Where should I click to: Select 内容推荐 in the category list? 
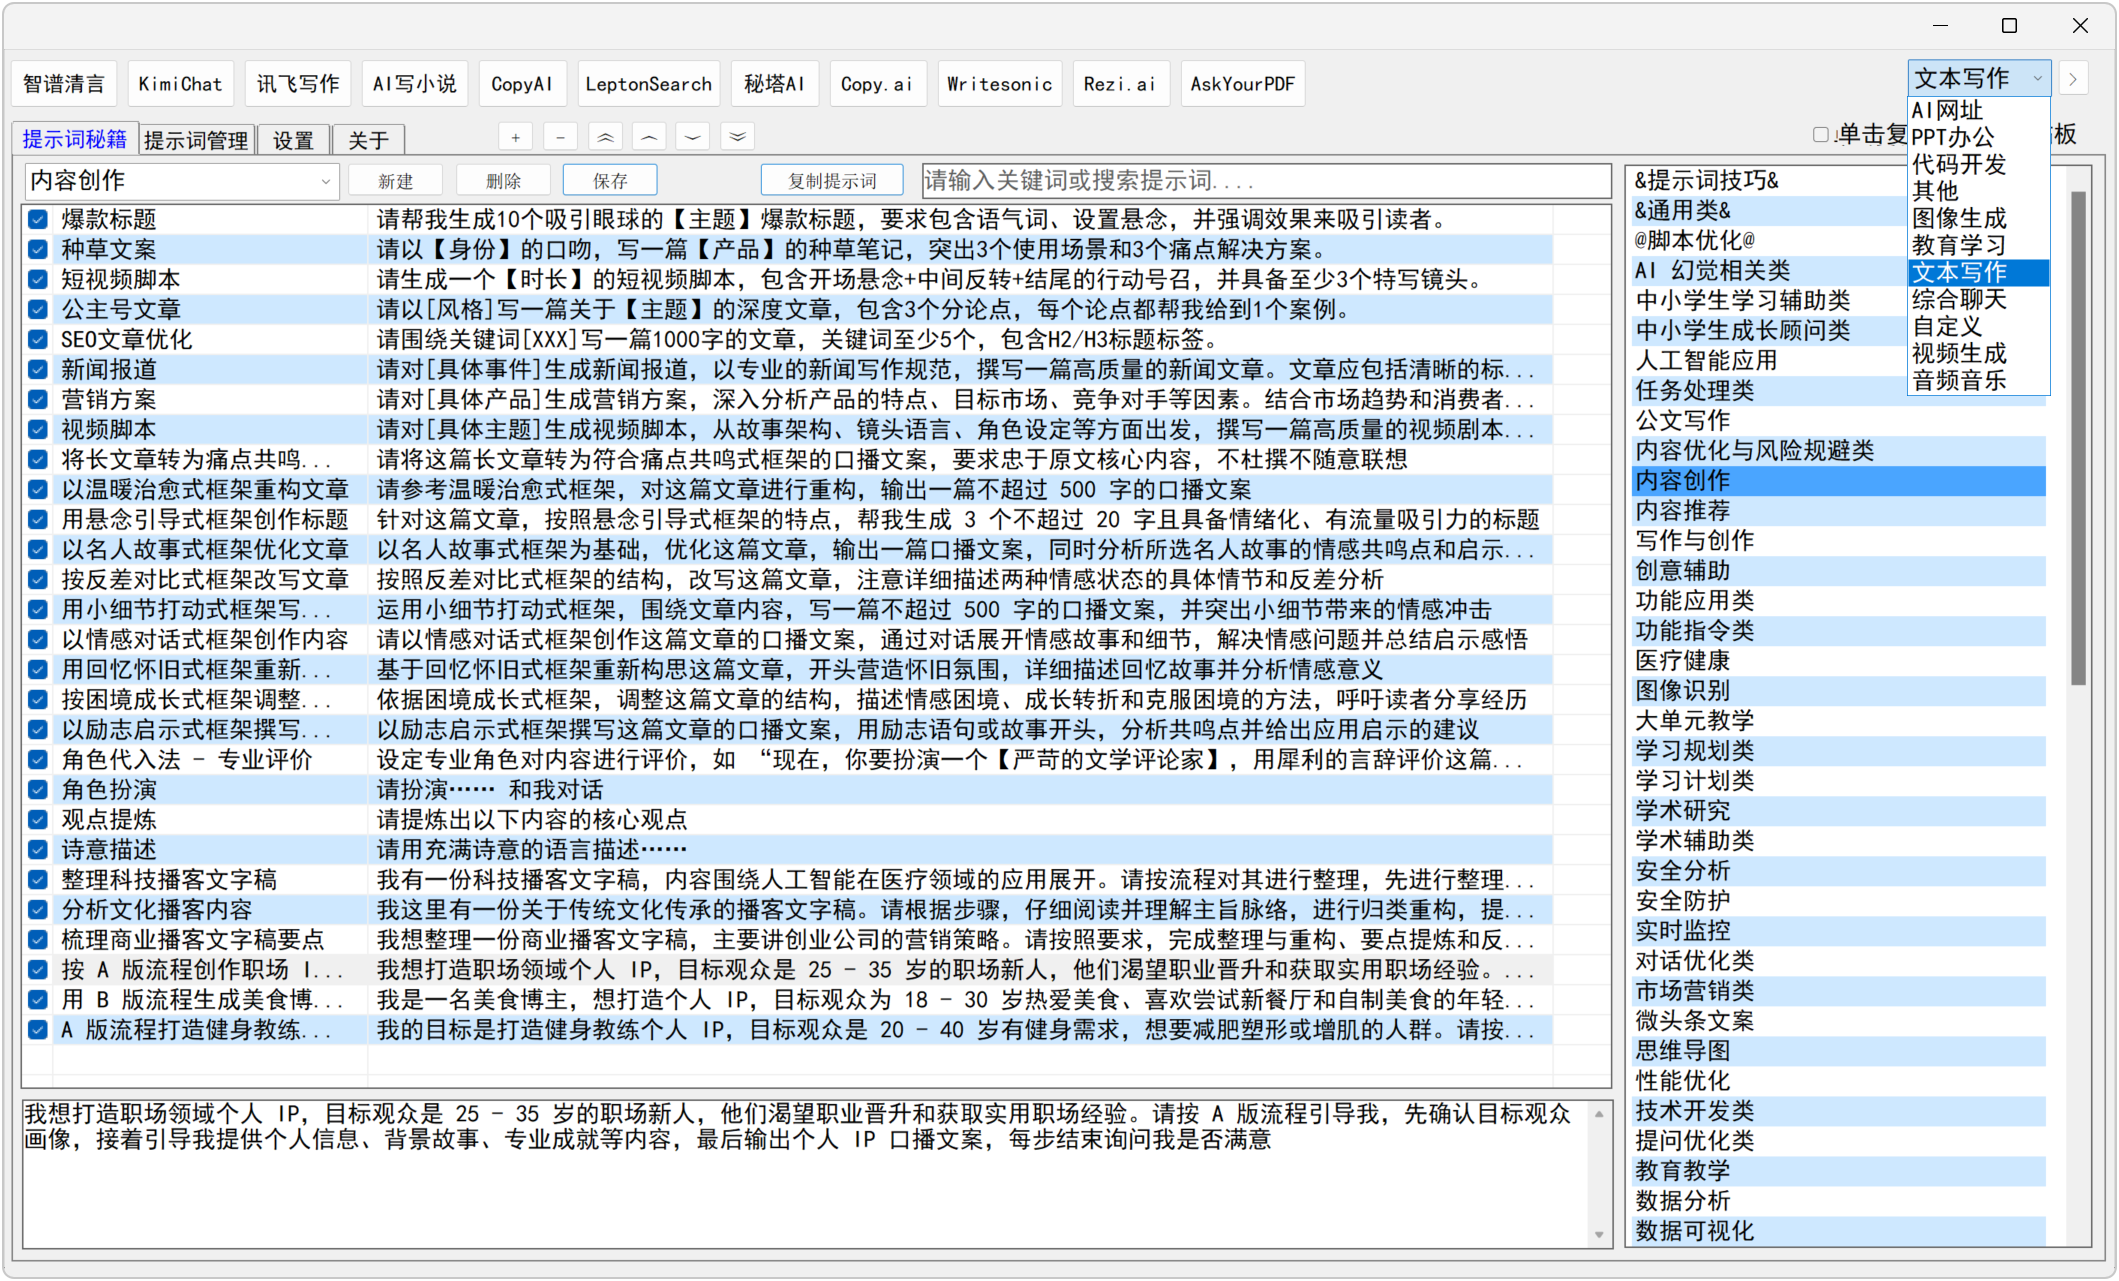coord(1840,511)
